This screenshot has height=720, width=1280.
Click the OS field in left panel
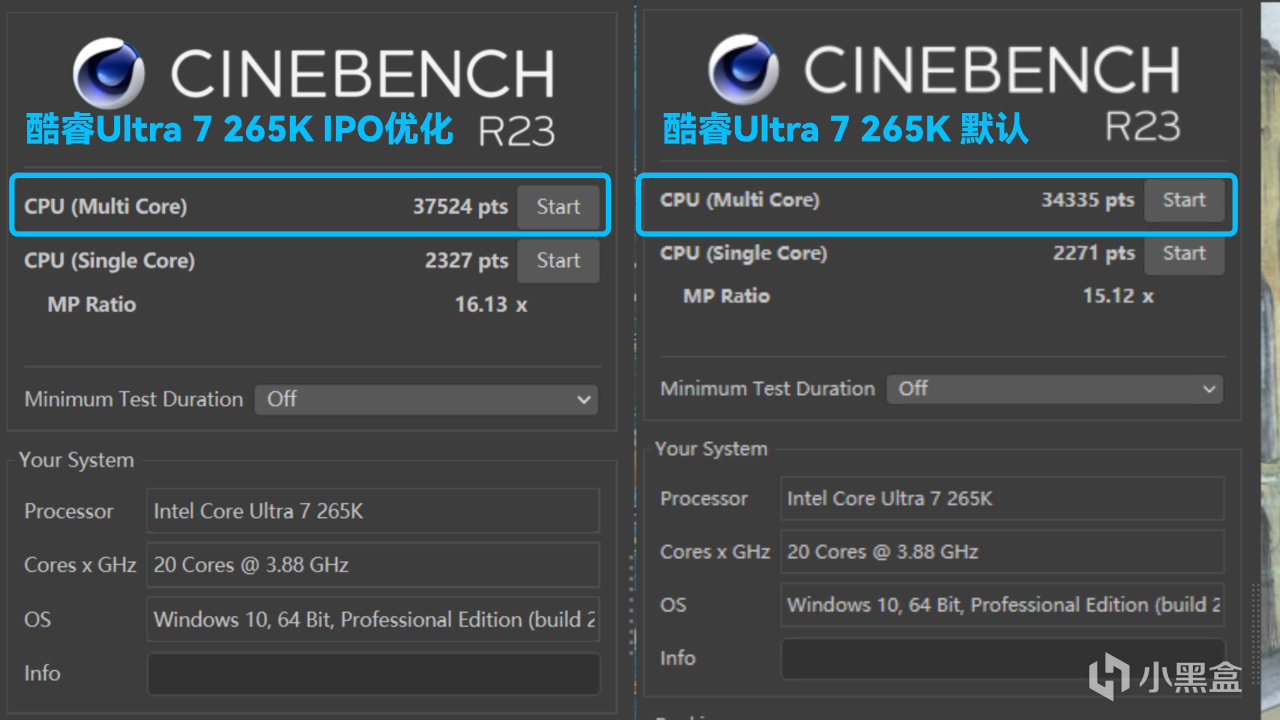373,620
